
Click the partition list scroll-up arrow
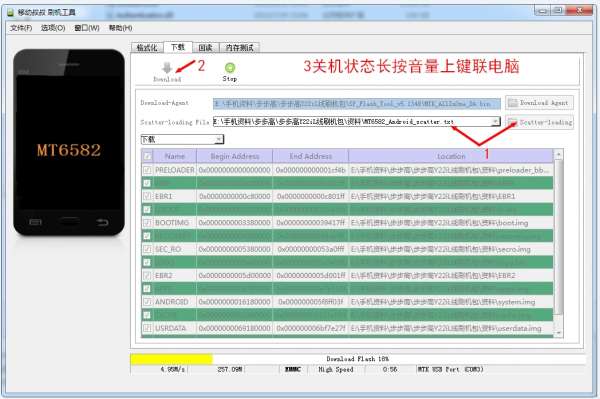[558, 155]
